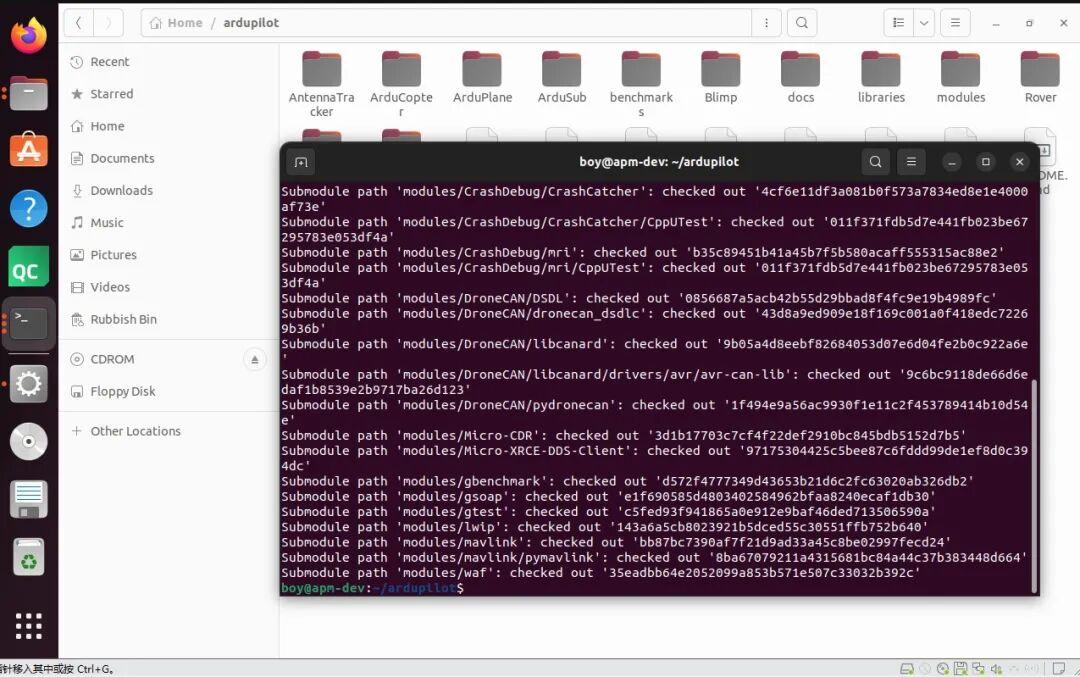Select the ArduSub folder

(x=561, y=77)
